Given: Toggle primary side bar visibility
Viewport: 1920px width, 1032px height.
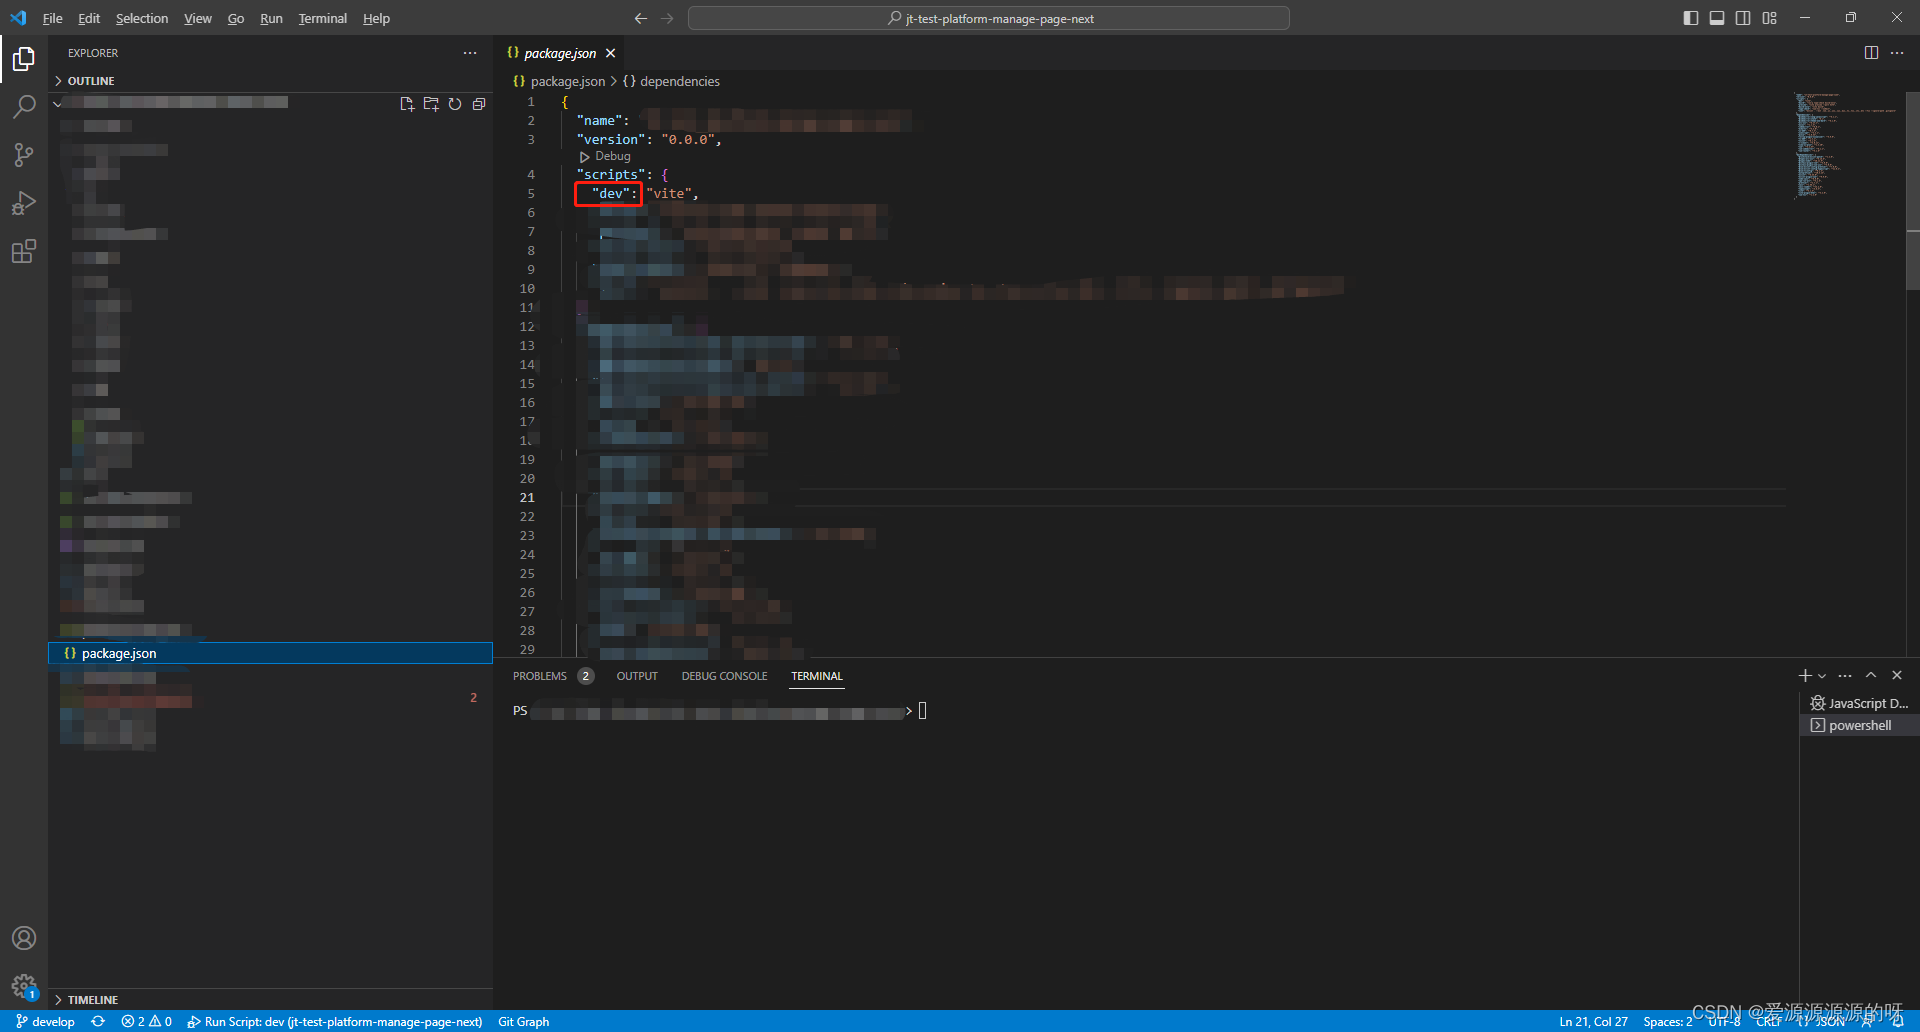Looking at the screenshot, I should pyautogui.click(x=1691, y=18).
